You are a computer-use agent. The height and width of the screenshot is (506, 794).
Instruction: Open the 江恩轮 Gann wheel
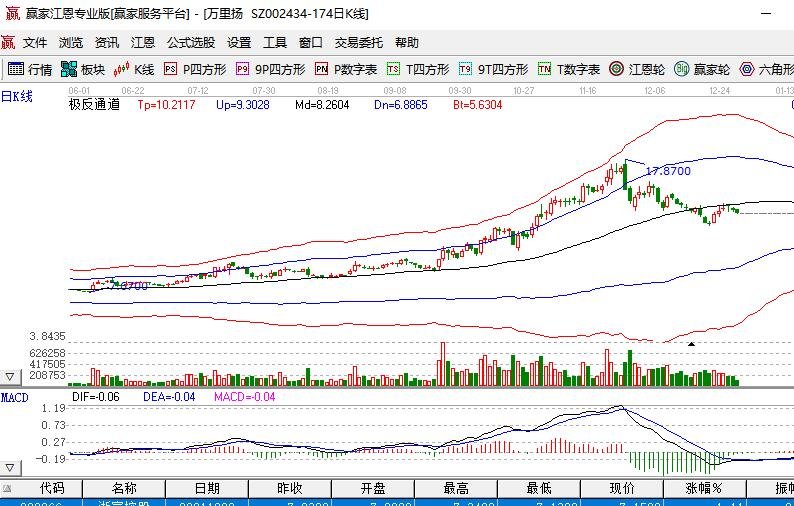pos(637,69)
